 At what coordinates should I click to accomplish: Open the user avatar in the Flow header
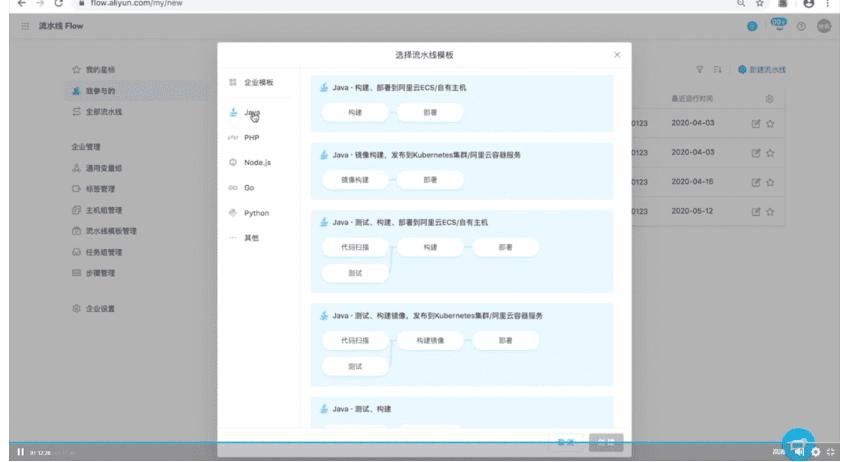point(824,26)
